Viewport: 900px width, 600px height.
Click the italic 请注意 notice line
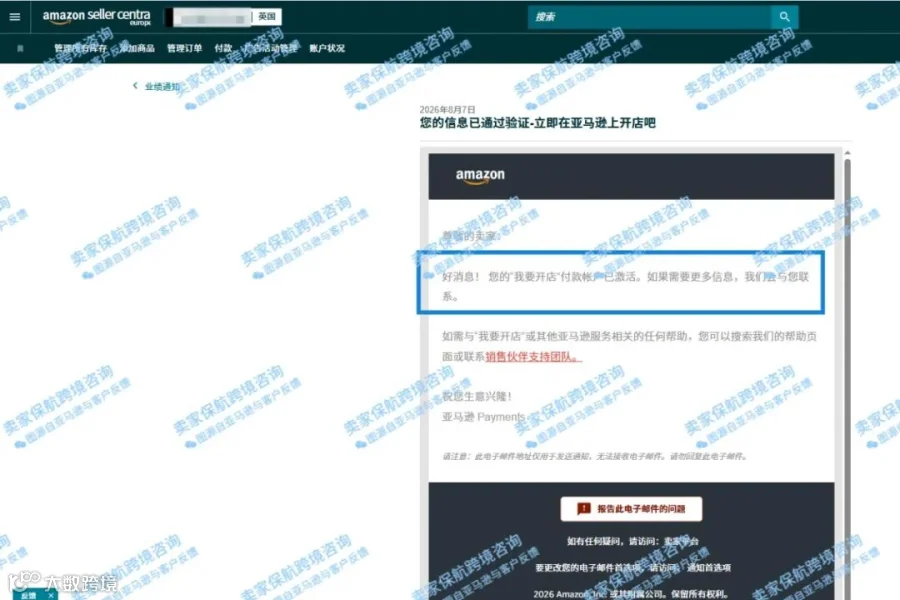tap(595, 456)
